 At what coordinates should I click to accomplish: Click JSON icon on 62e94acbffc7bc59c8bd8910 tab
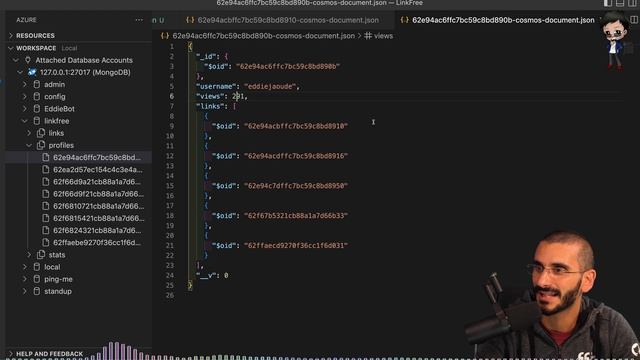[x=190, y=20]
